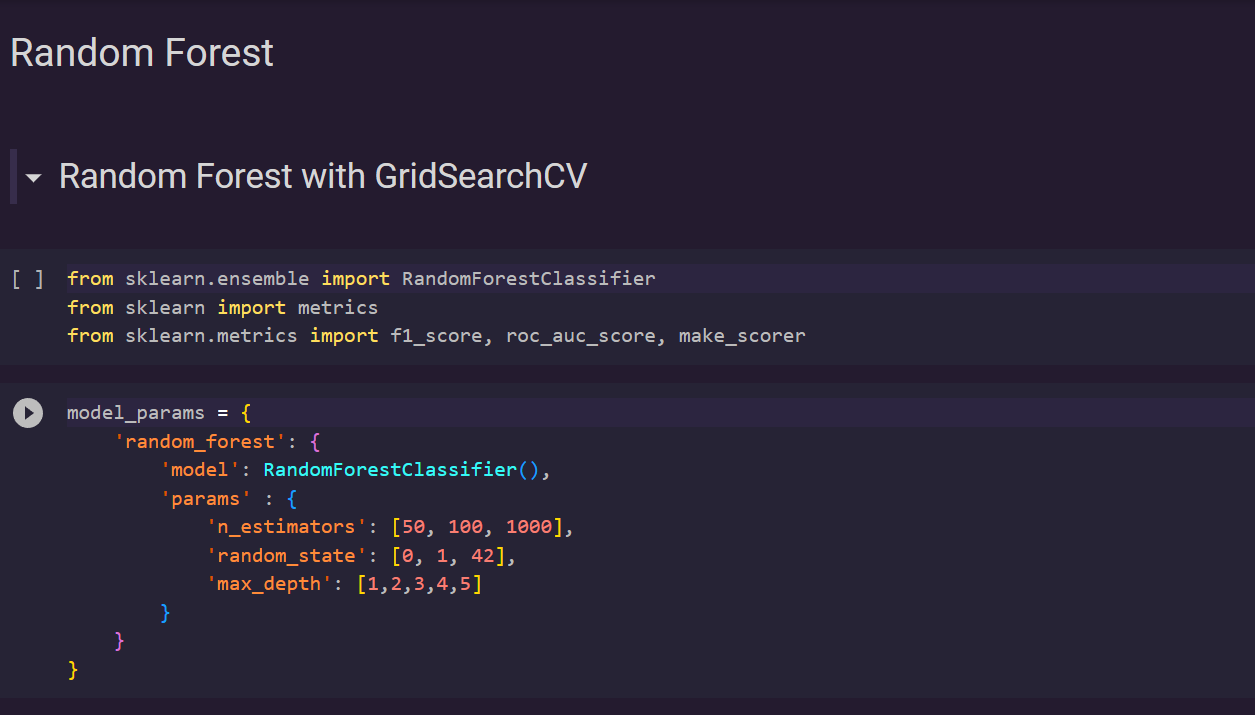Viewport: 1255px width, 715px height.
Task: Click the final yellow closing brace
Action: click(73, 669)
